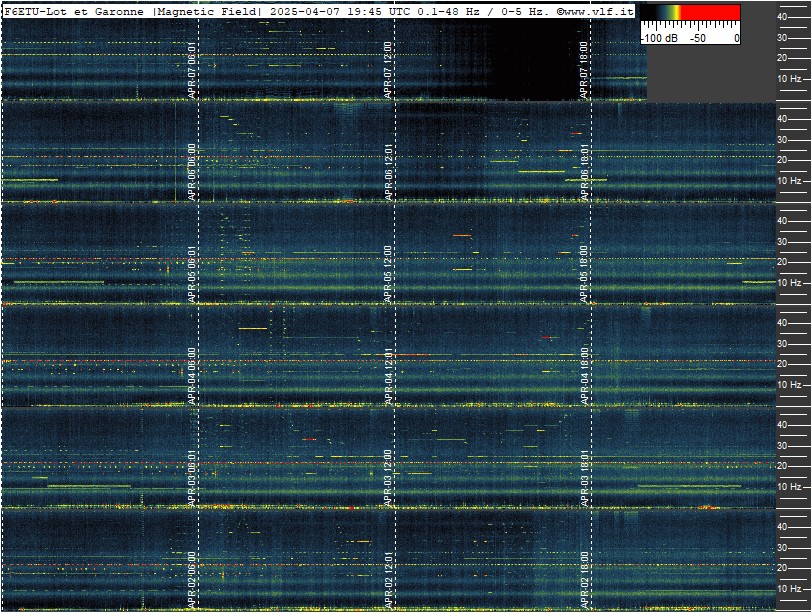Click the APR-06 12:01 time label
This screenshot has height=613, width=812.
[x=387, y=172]
